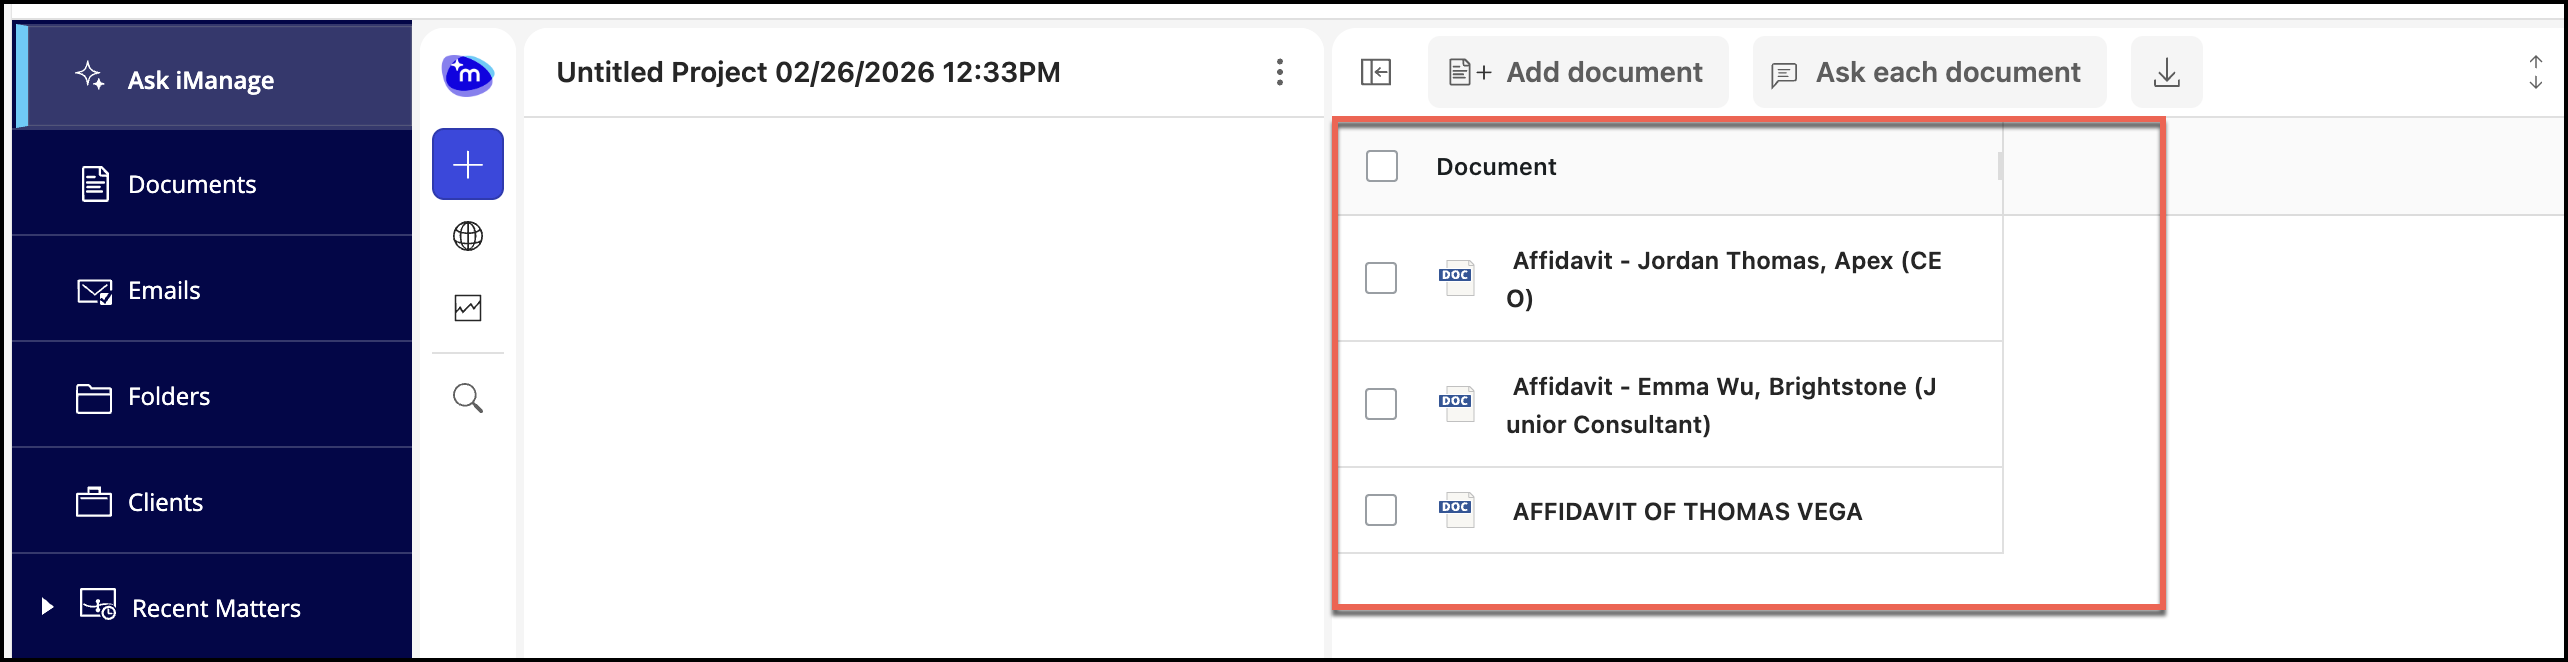Click the blue plus new project button
This screenshot has width=2568, height=662.
click(468, 165)
